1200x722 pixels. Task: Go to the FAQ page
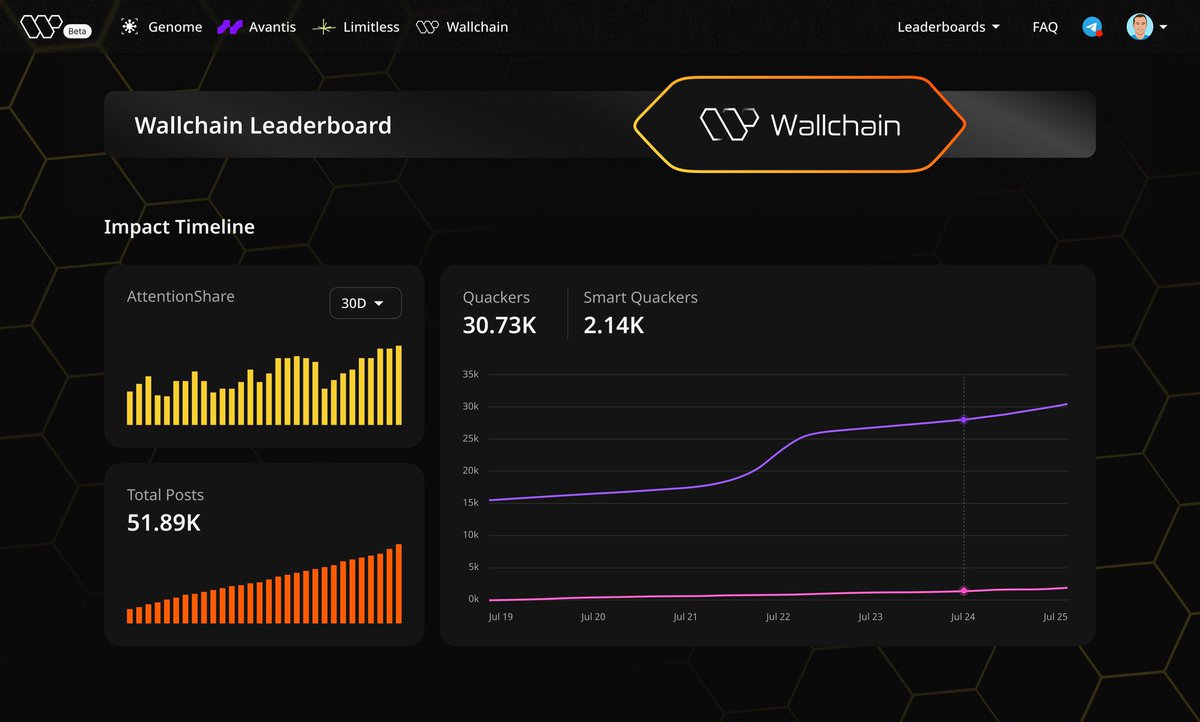1045,27
